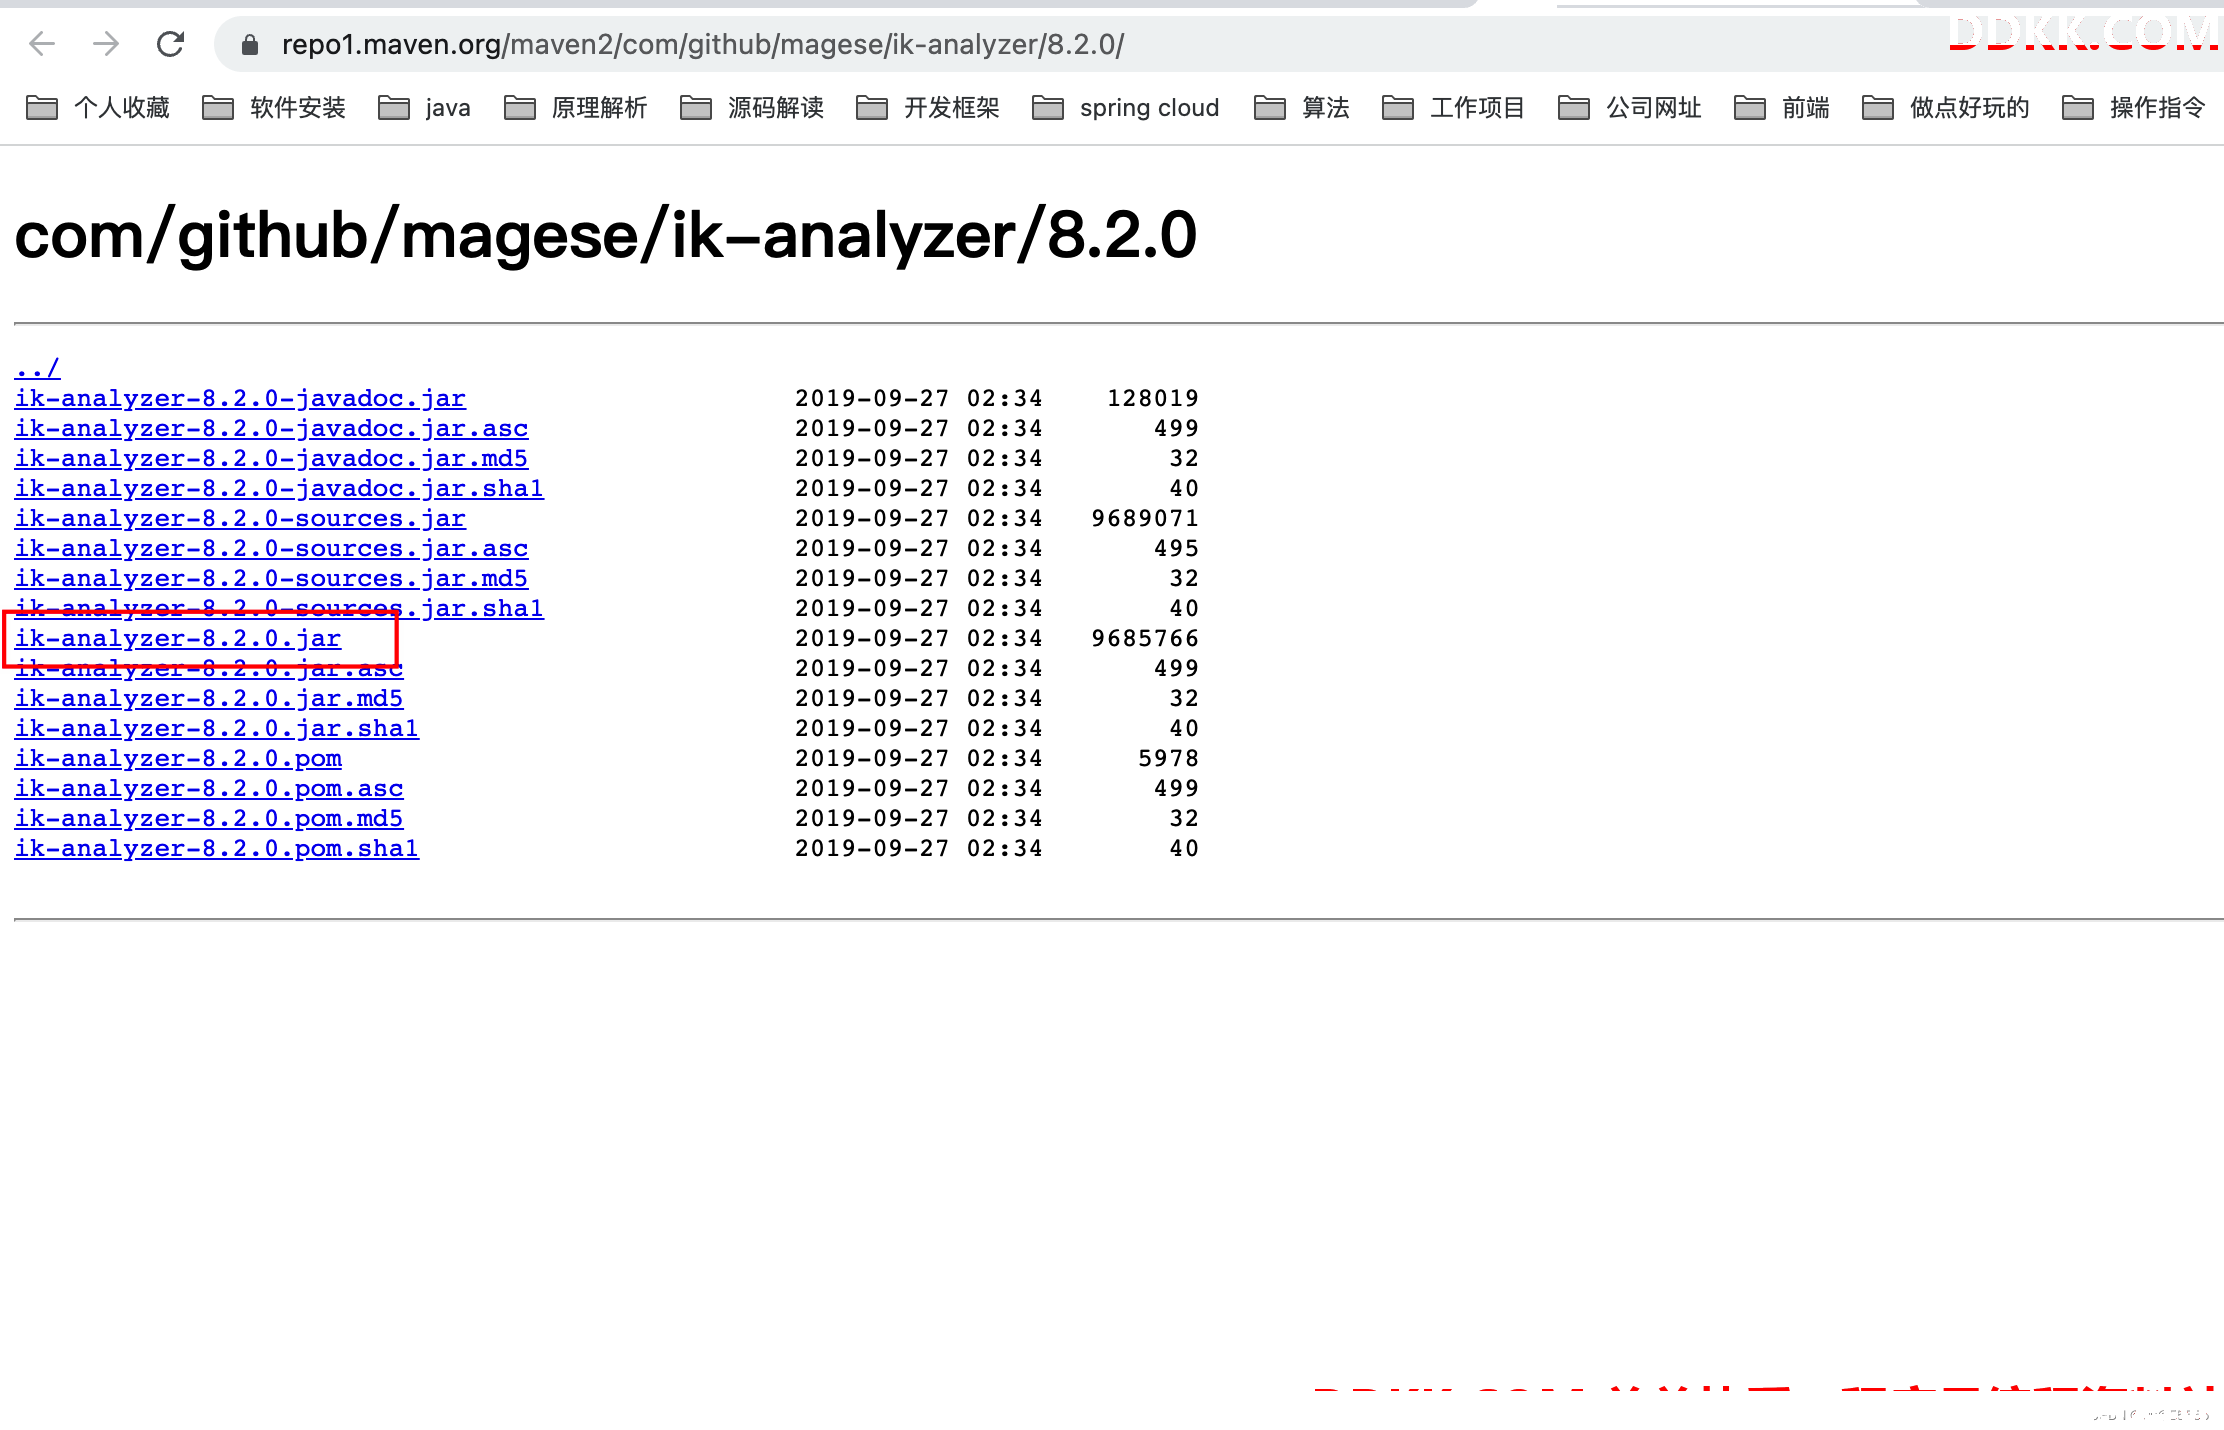Click date 2019-09-27 02:34 in javadoc.jar row
The width and height of the screenshot is (2224, 1430).
pyautogui.click(x=918, y=398)
